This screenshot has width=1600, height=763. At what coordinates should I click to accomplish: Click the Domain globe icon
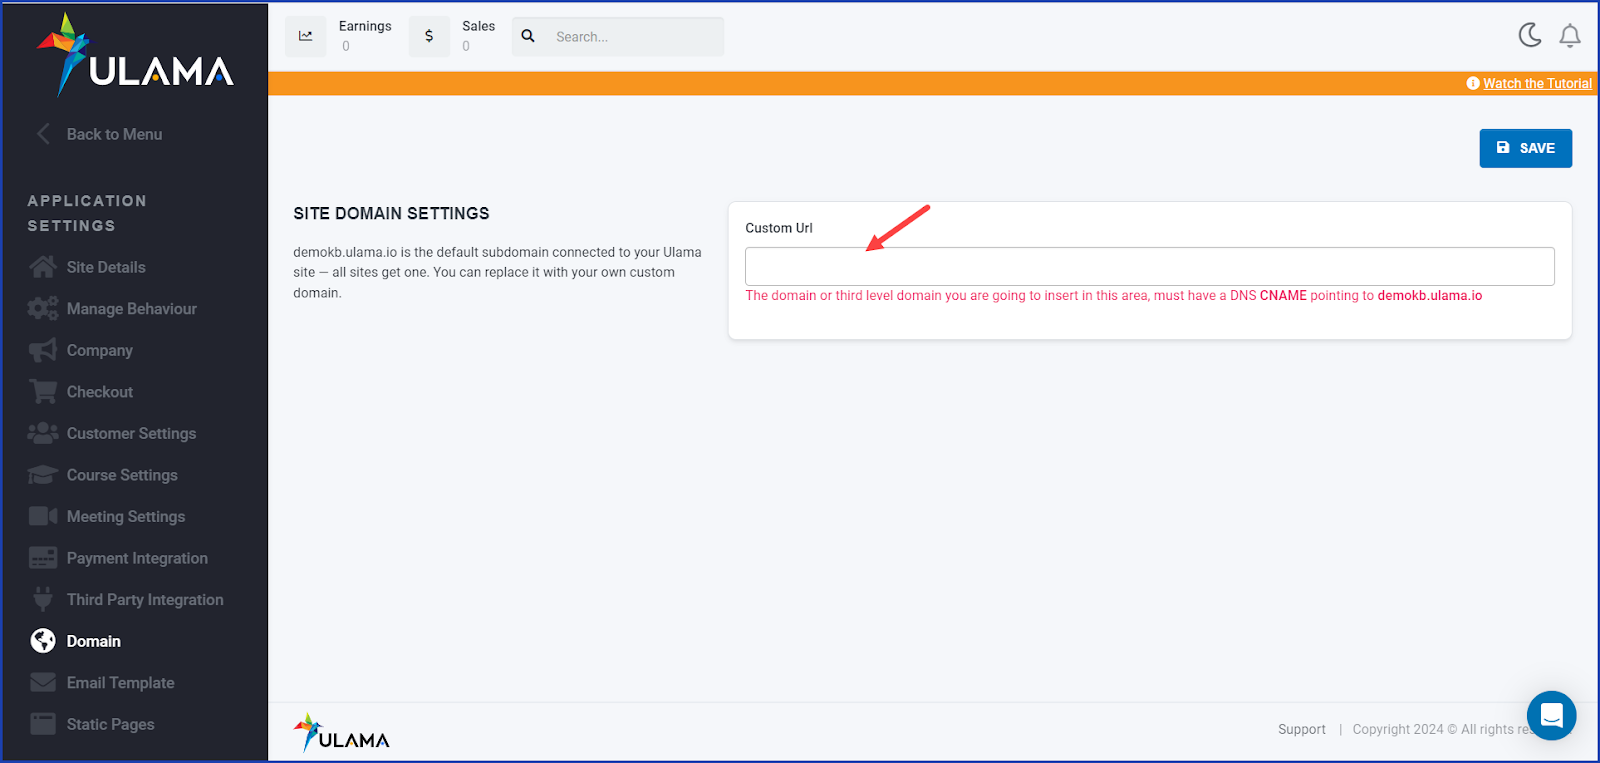(x=43, y=641)
